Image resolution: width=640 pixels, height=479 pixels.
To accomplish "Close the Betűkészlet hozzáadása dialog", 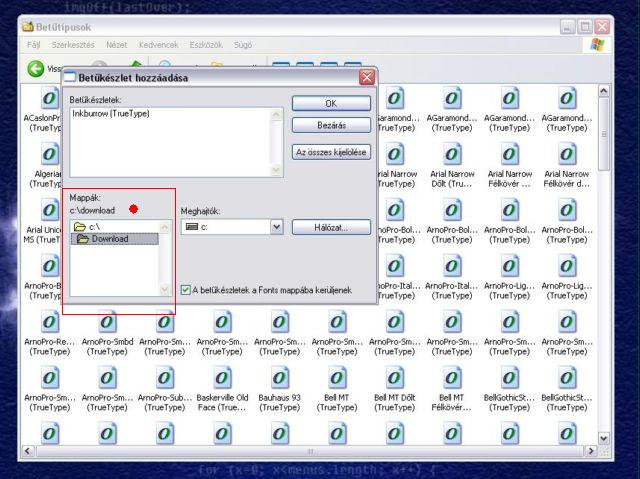I will 367,77.
